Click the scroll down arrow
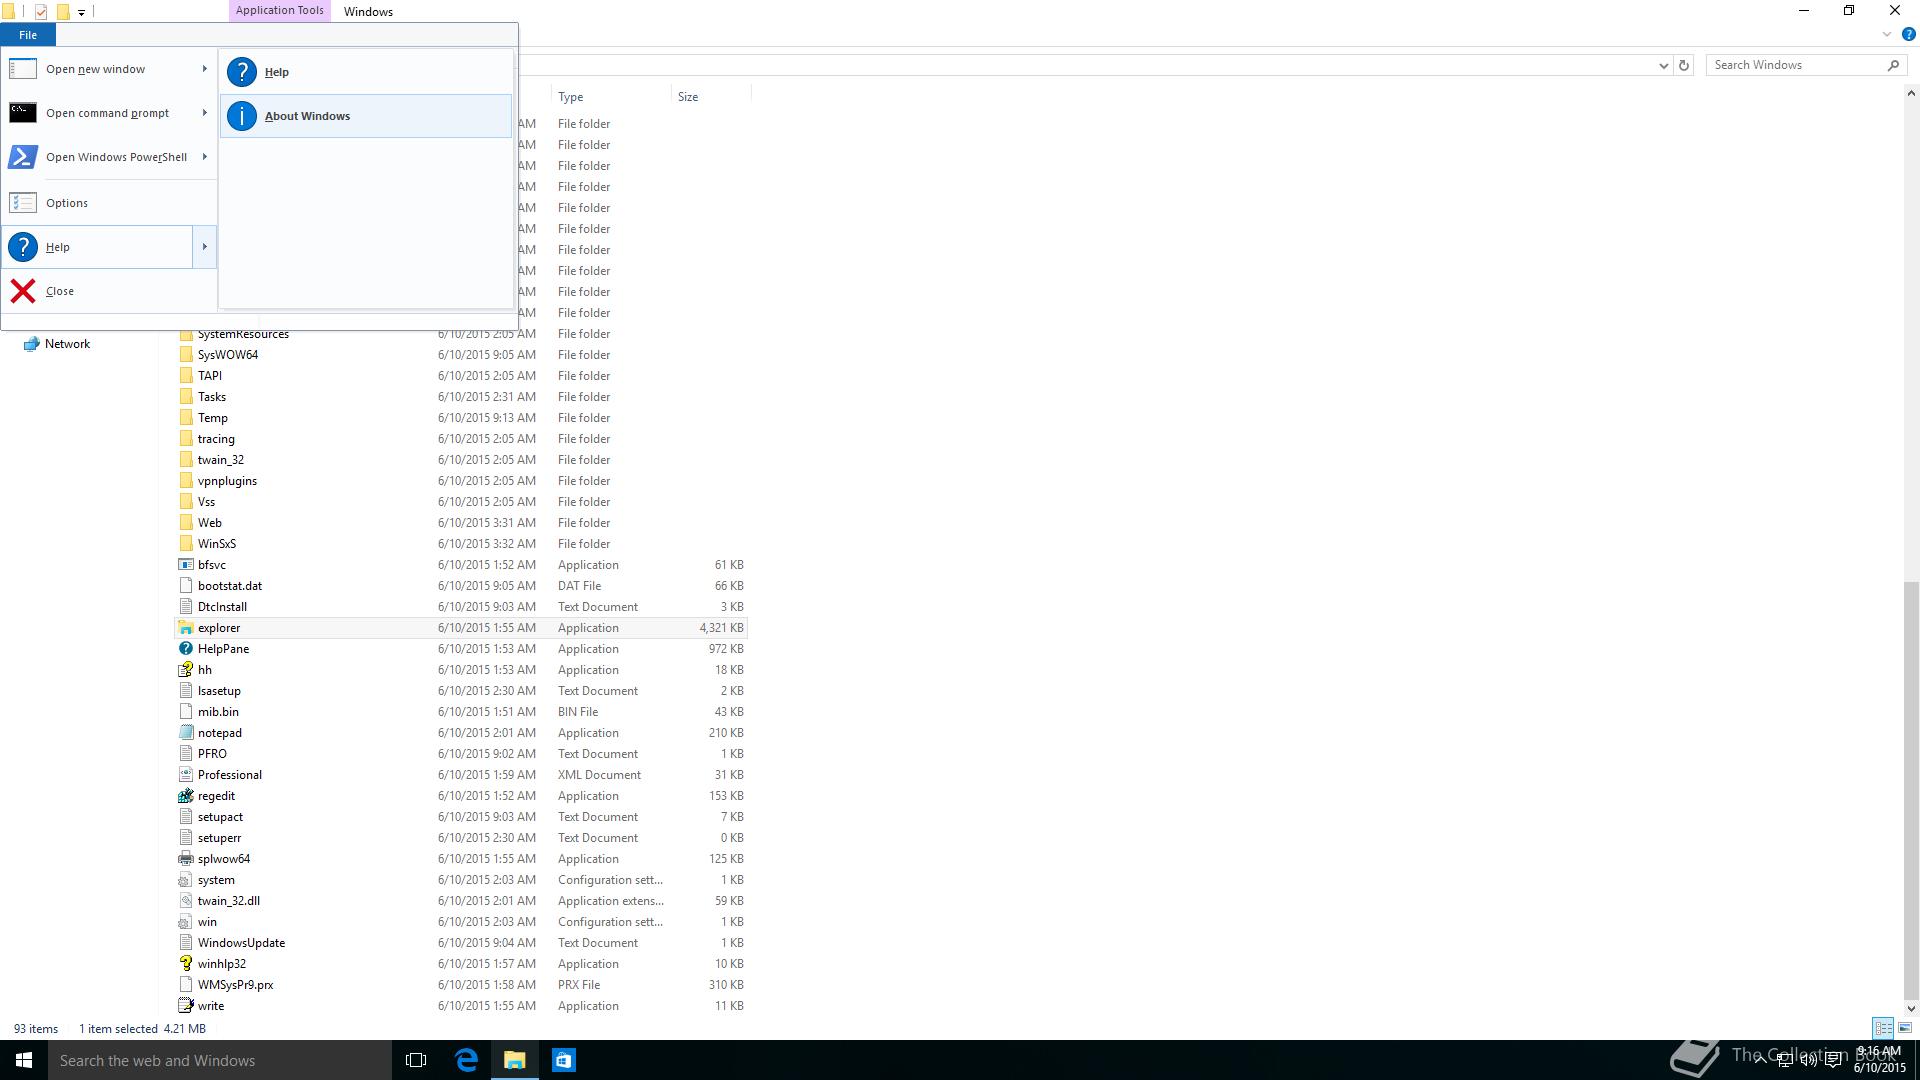Image resolution: width=1920 pixels, height=1080 pixels. tap(1911, 1008)
